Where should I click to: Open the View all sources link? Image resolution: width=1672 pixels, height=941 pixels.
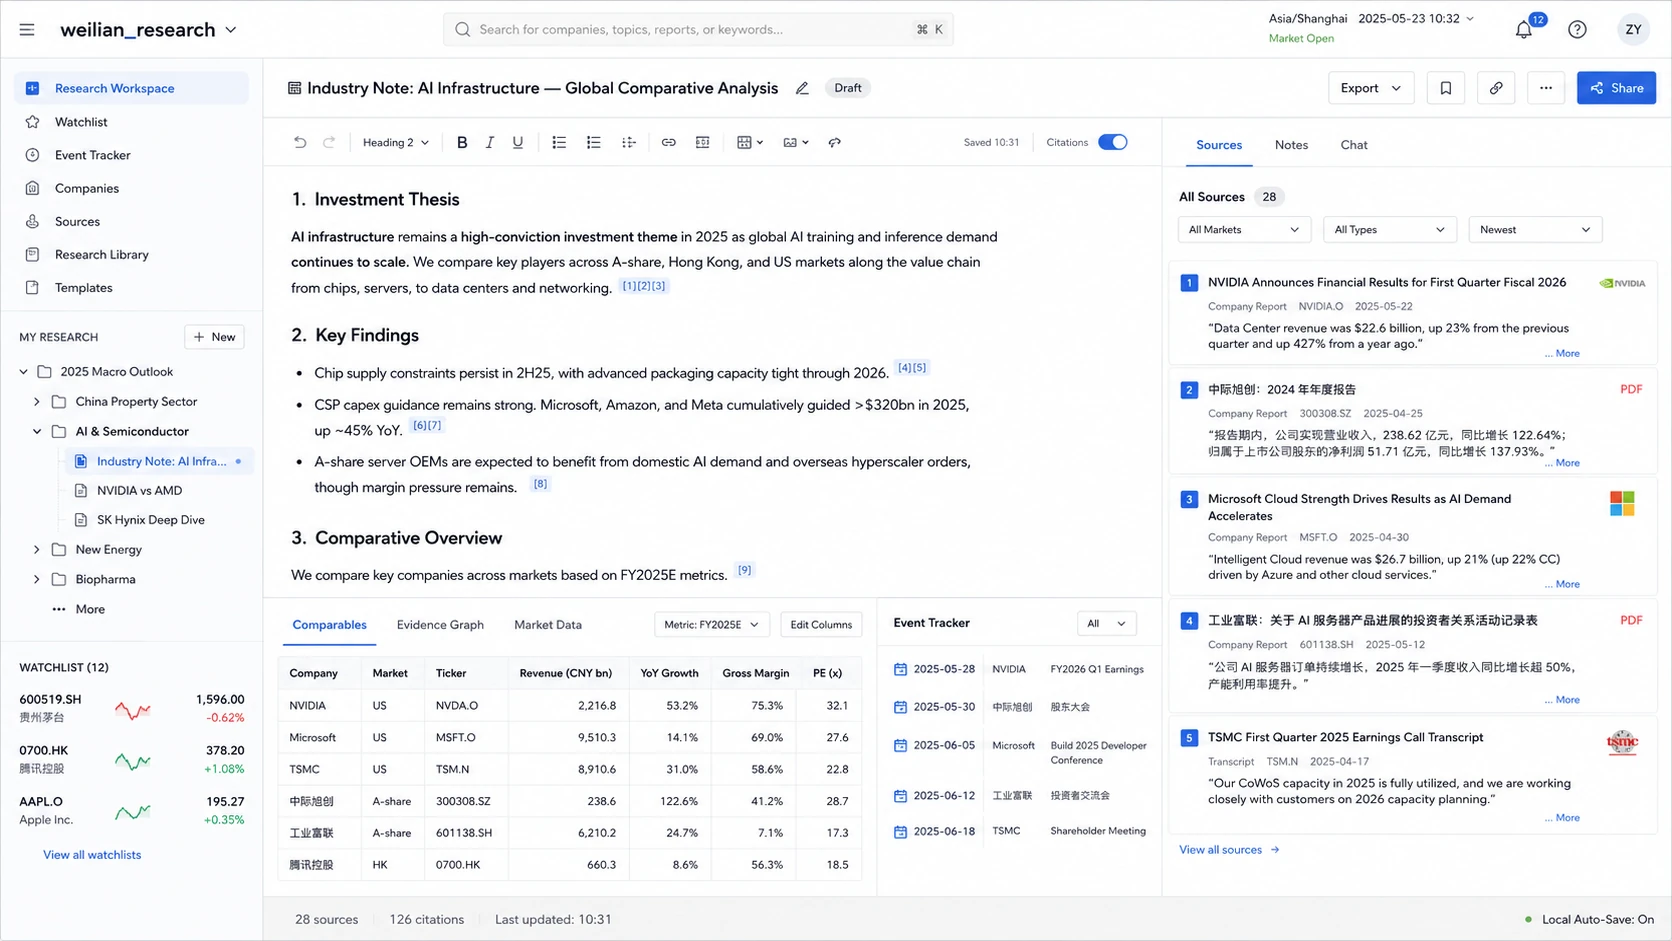pos(1229,850)
